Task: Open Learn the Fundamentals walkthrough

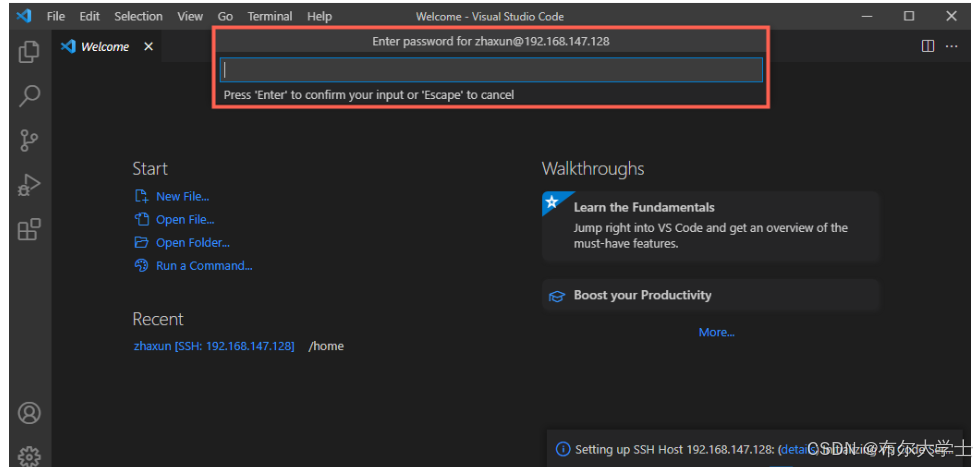Action: pyautogui.click(x=711, y=226)
